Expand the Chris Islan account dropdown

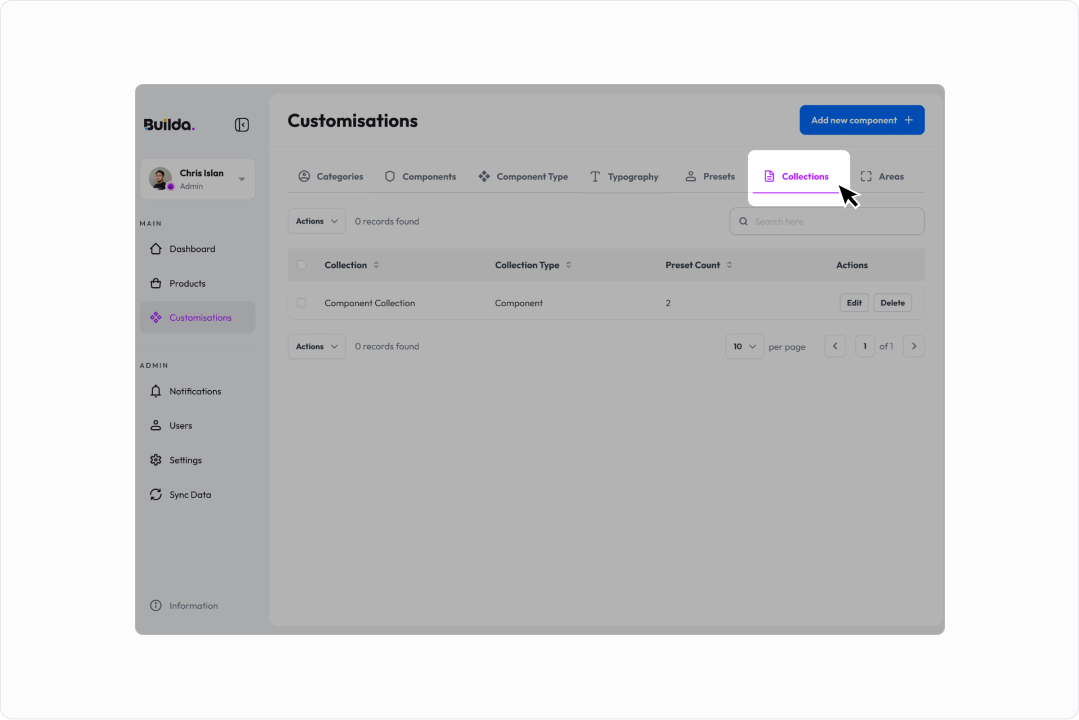click(x=242, y=179)
